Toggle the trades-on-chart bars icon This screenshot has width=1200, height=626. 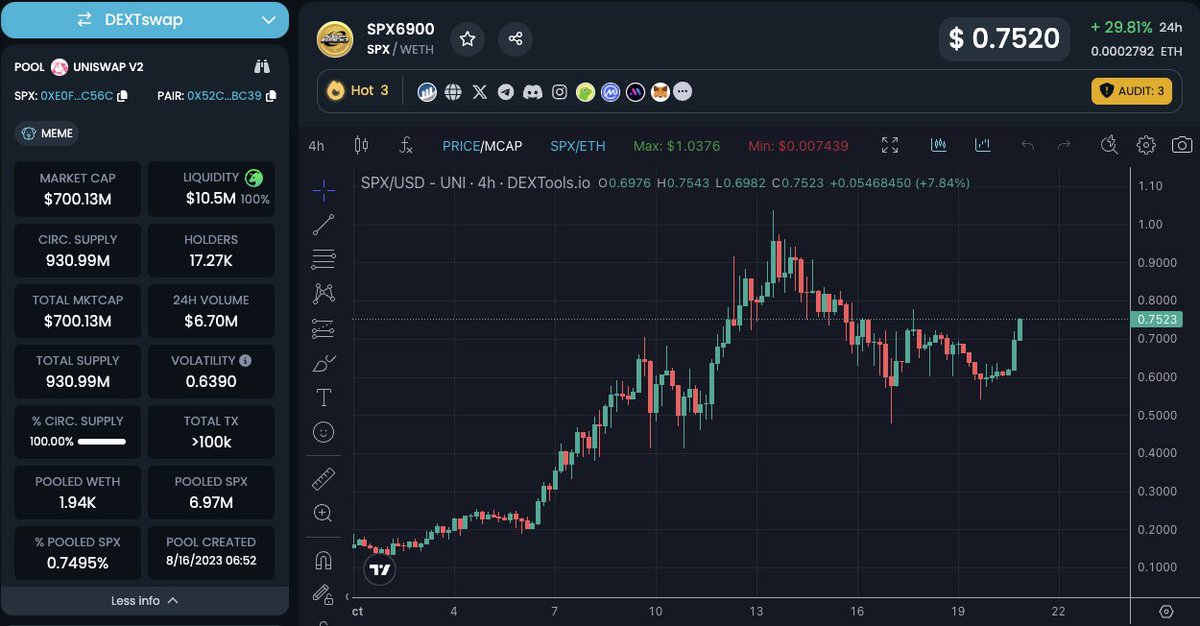[938, 146]
